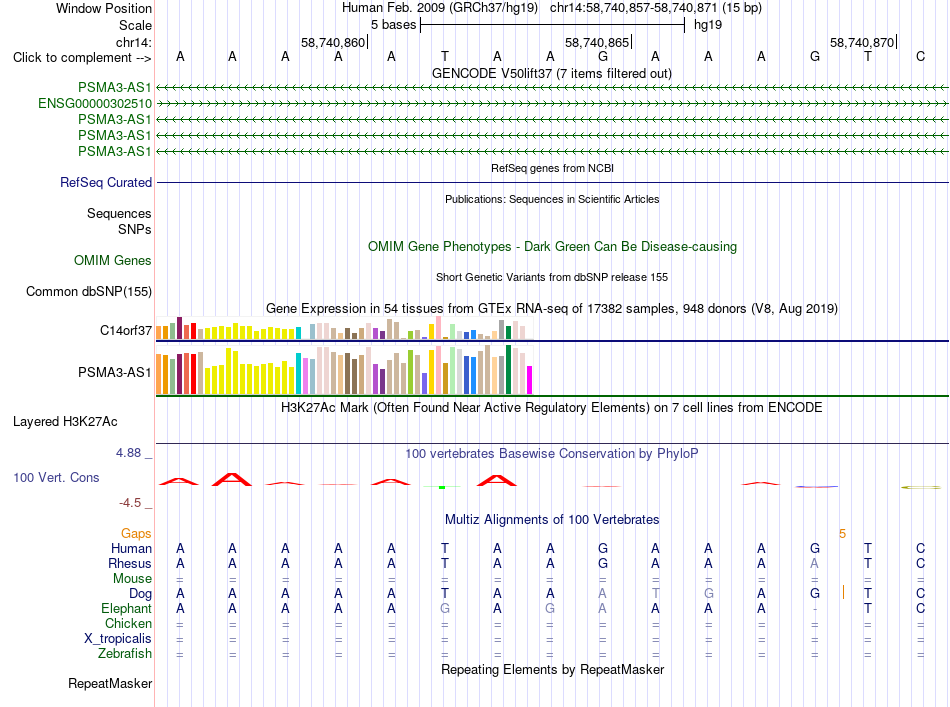
Task: Click the Layered H3K27Ac track label
Action: click(x=65, y=422)
